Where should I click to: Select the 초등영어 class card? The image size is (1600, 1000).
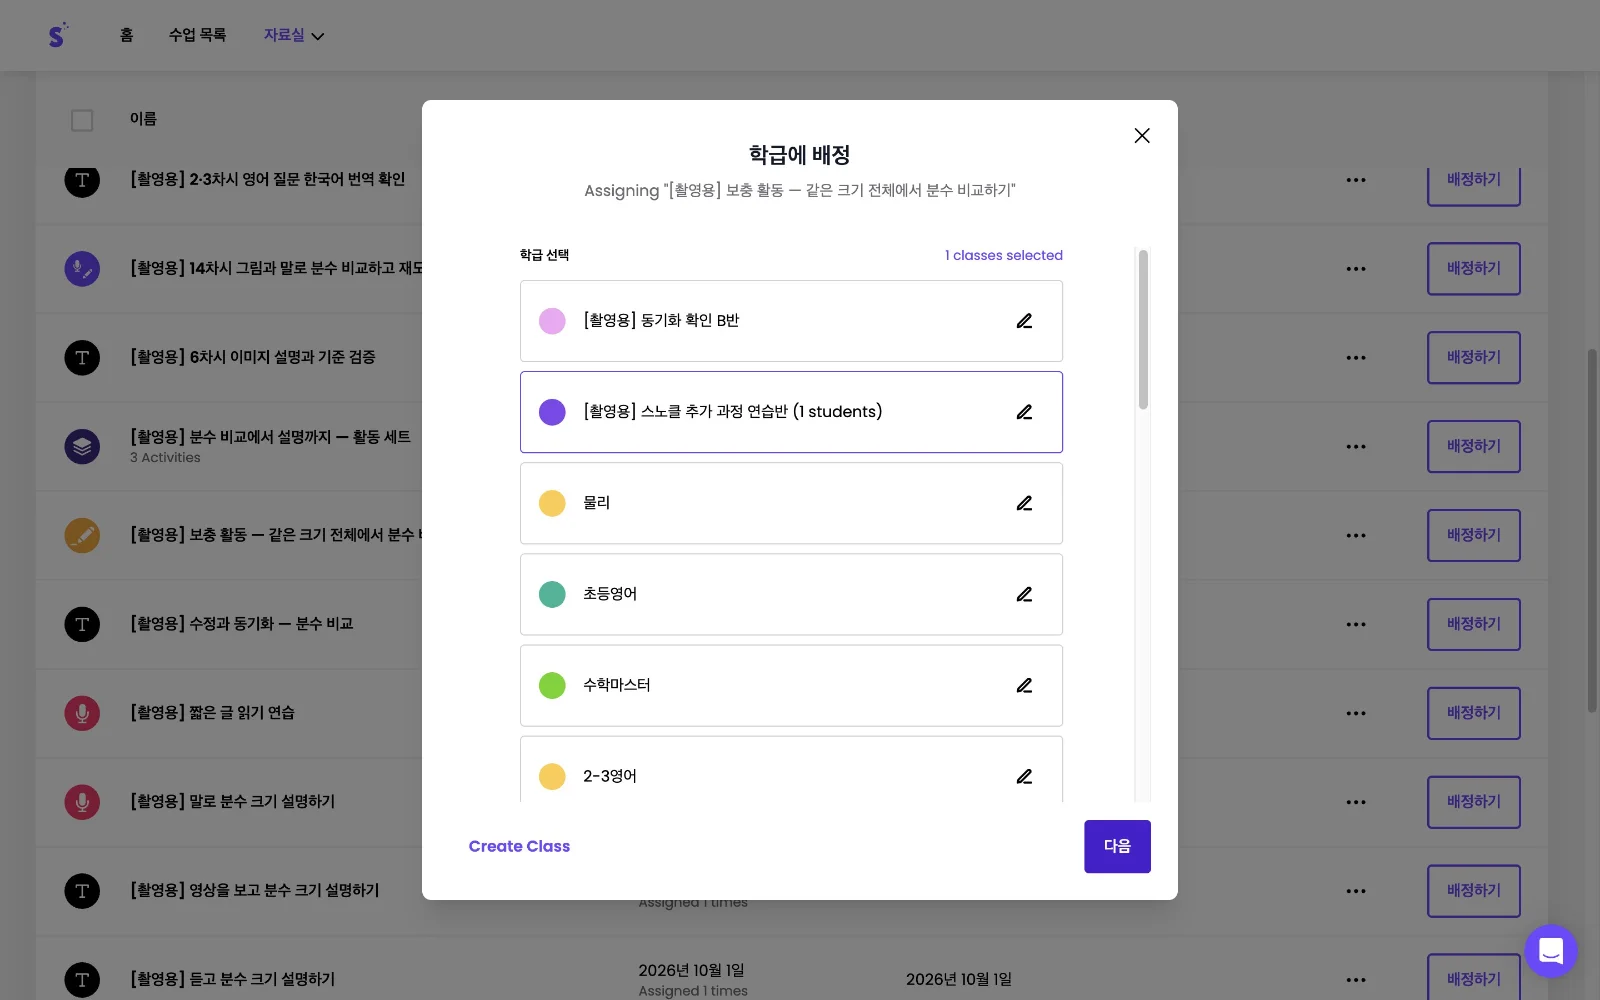pos(791,594)
